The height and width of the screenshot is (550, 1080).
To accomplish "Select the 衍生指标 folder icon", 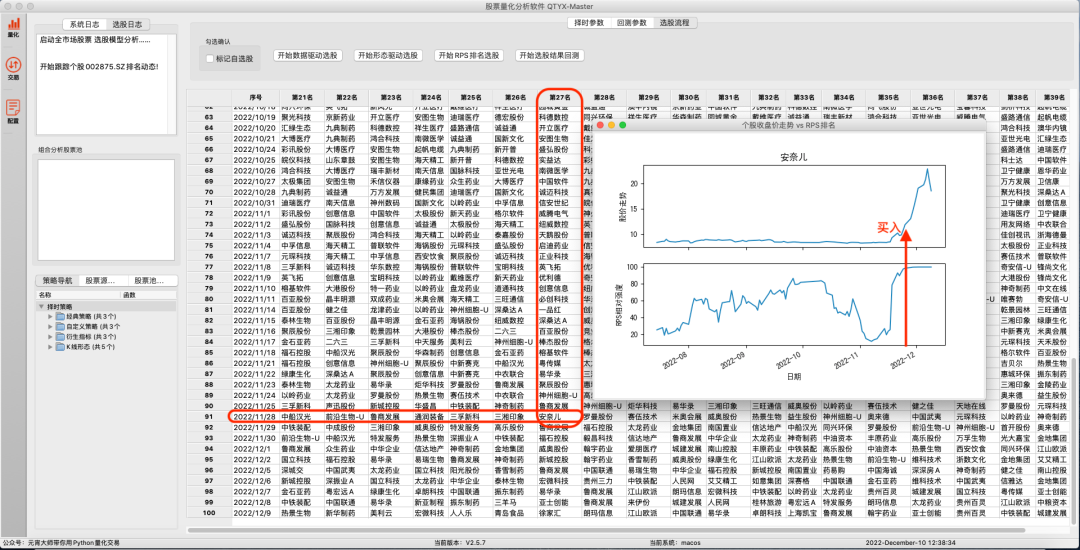I will click(x=61, y=337).
